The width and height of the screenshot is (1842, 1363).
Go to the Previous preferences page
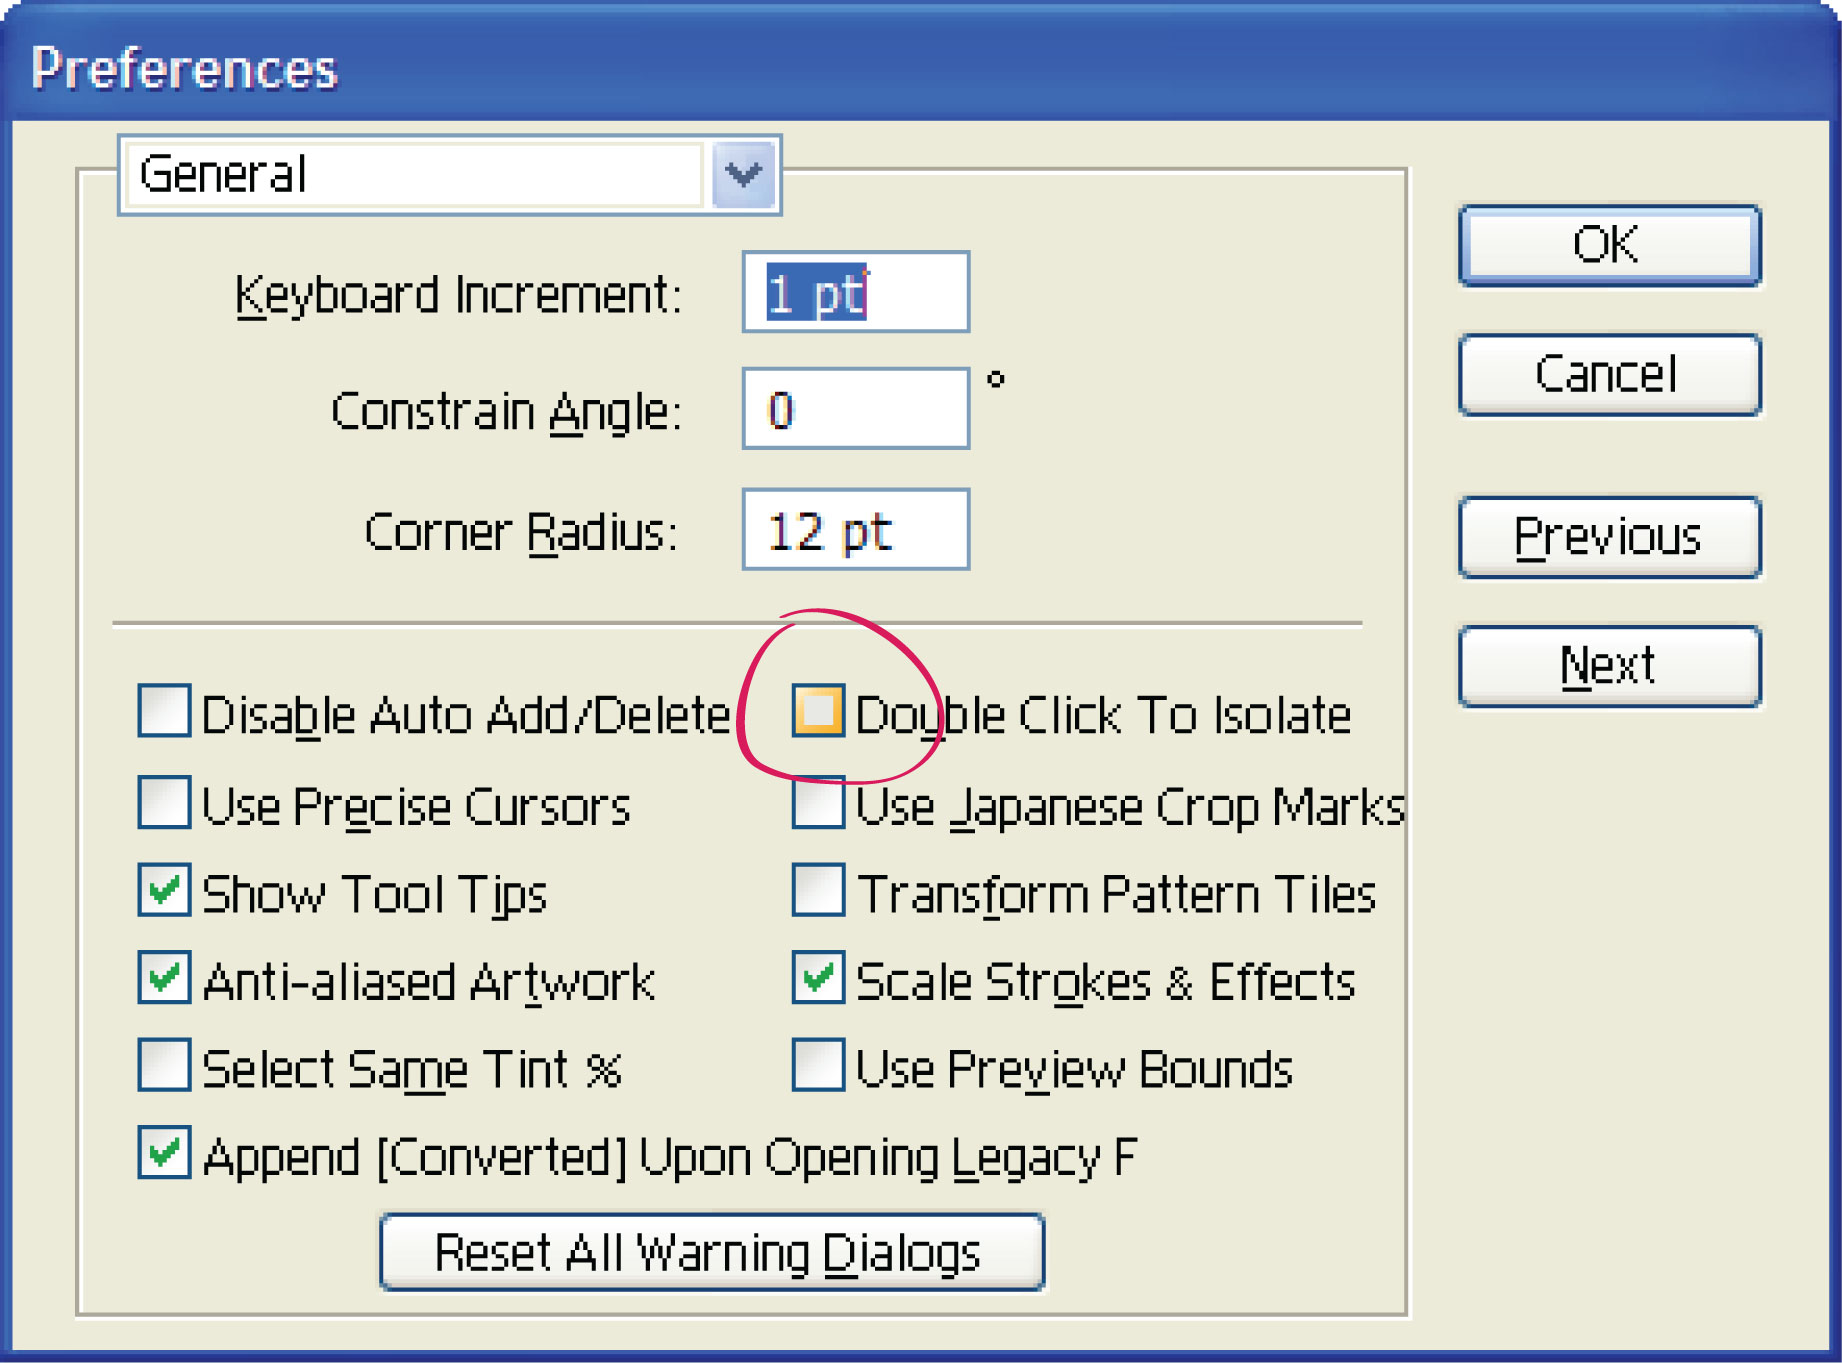[1609, 537]
